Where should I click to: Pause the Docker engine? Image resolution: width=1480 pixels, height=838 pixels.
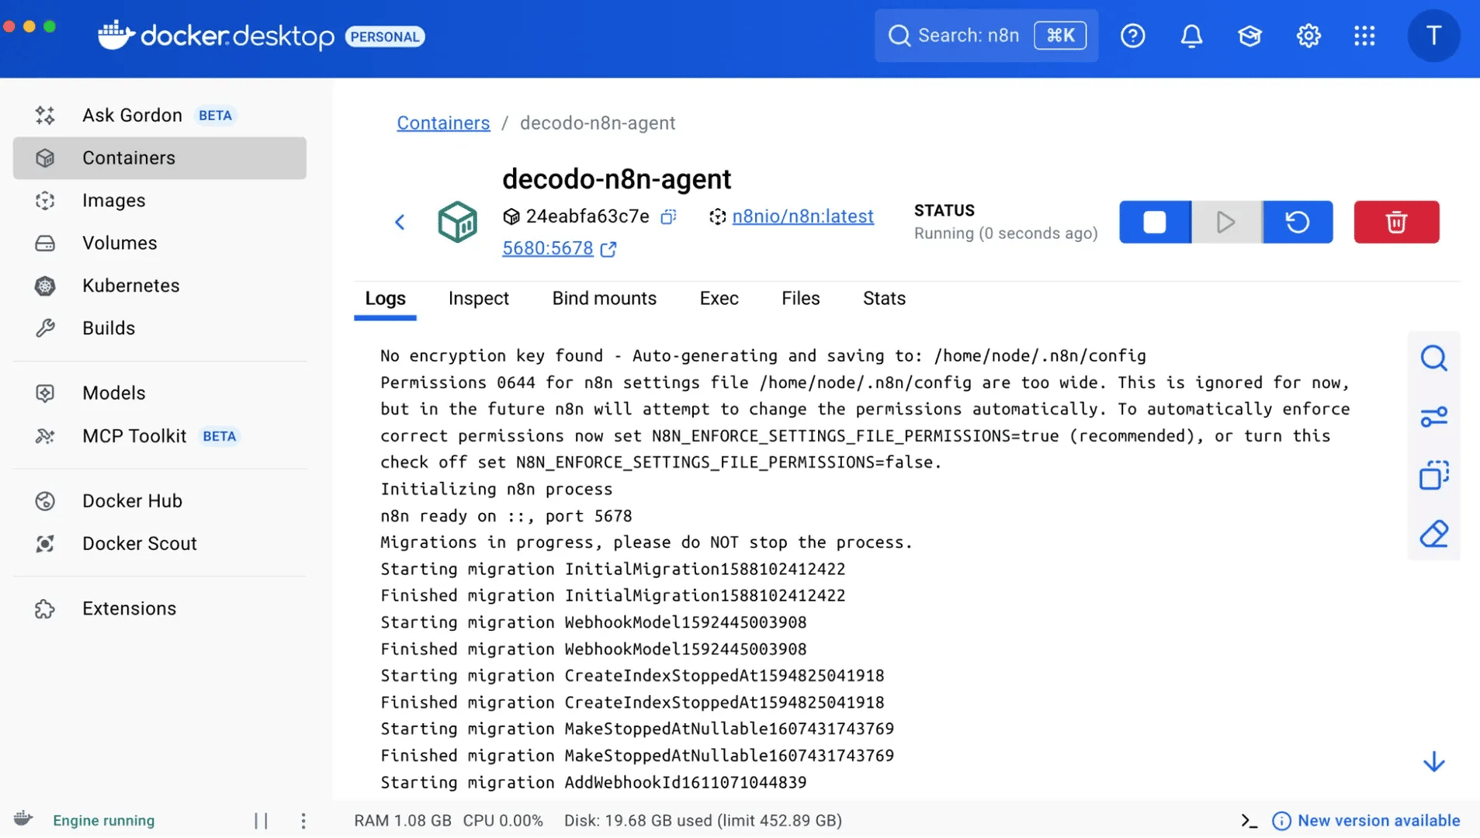pyautogui.click(x=261, y=820)
